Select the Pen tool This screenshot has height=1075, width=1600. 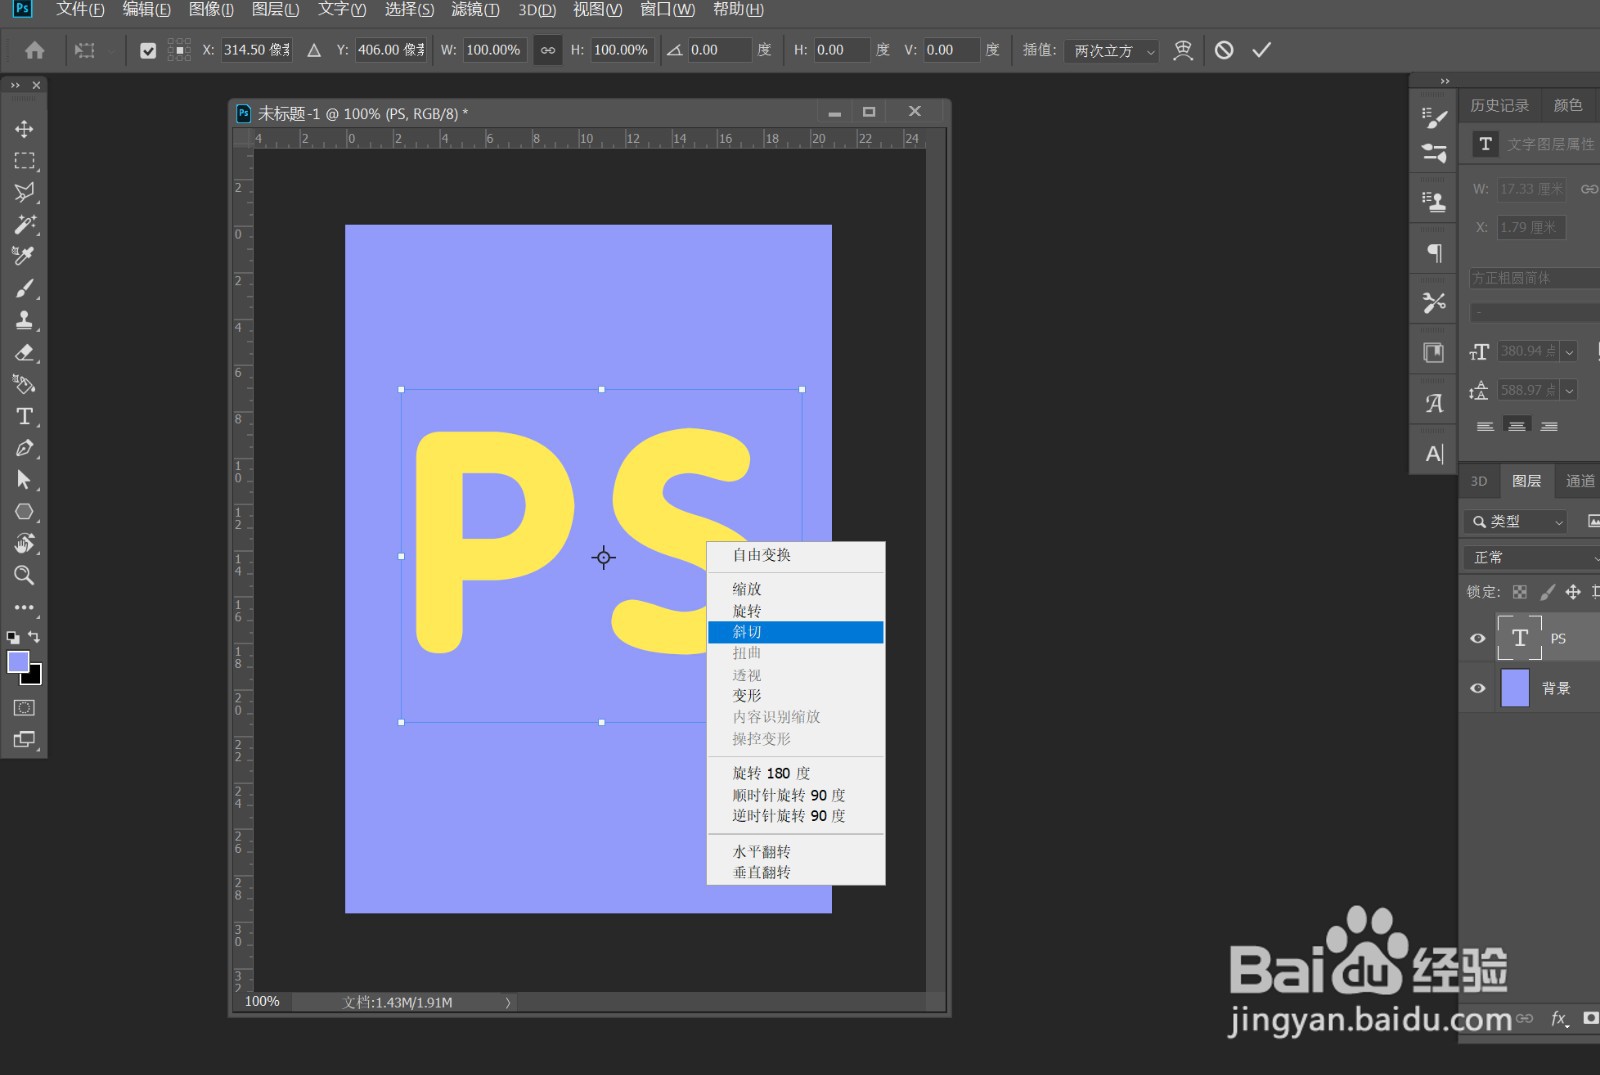[24, 448]
